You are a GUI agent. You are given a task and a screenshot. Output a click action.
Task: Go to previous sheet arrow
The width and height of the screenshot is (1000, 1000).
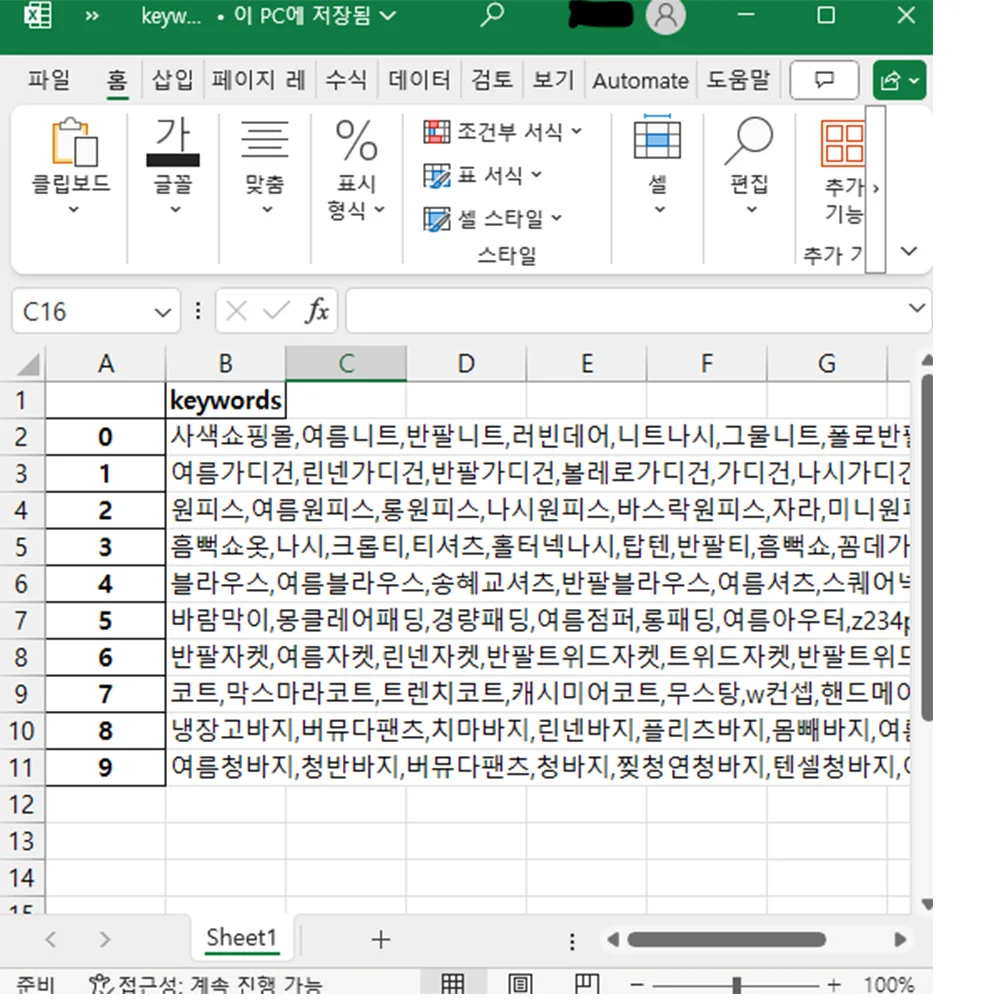click(51, 939)
